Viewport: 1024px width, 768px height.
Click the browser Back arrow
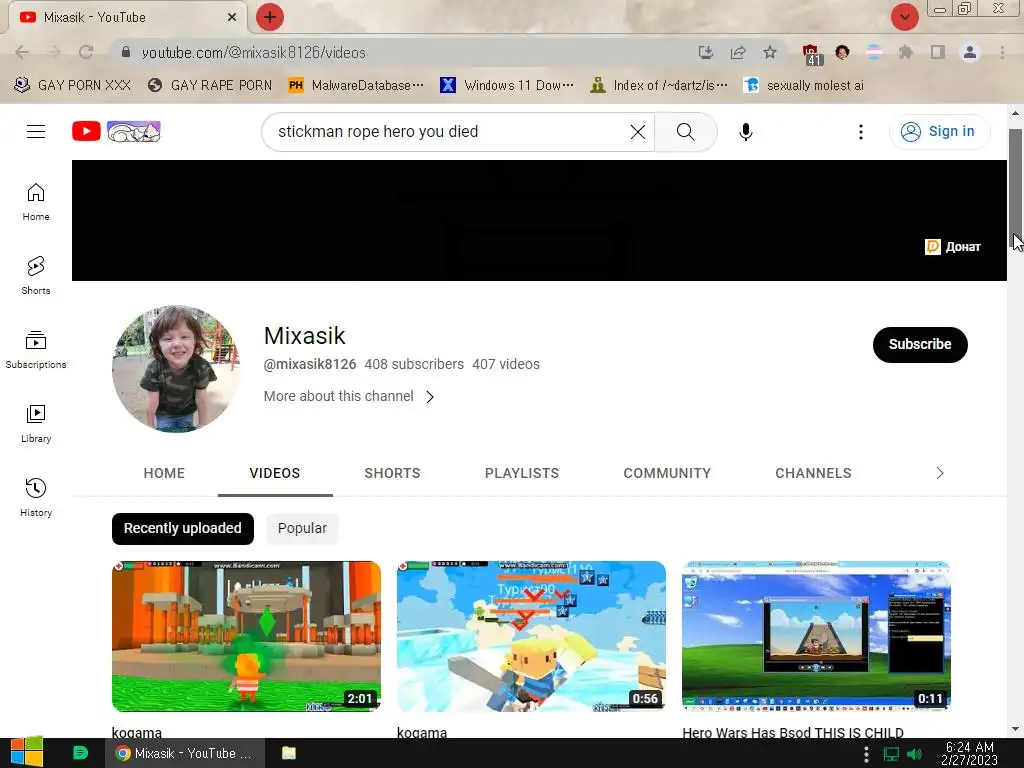[x=22, y=52]
